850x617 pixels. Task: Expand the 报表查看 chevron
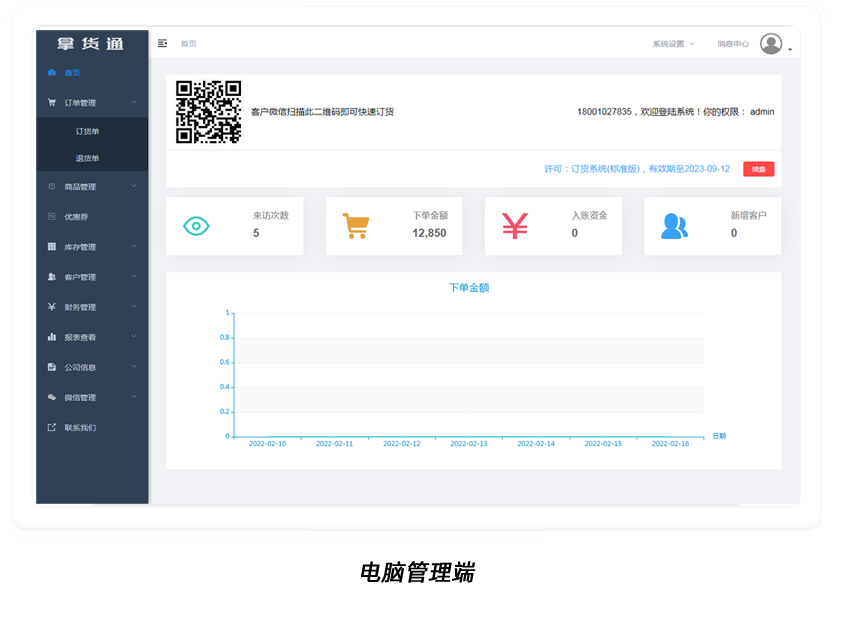134,337
